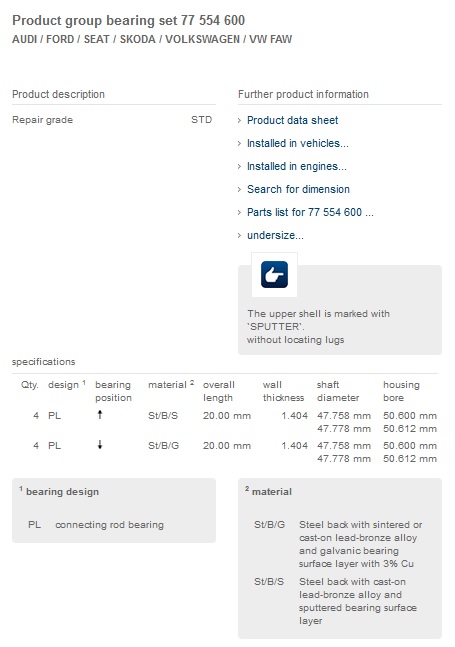This screenshot has height=647, width=455.
Task: Click chevron beside Installed in vehicles
Action: pyautogui.click(x=239, y=144)
